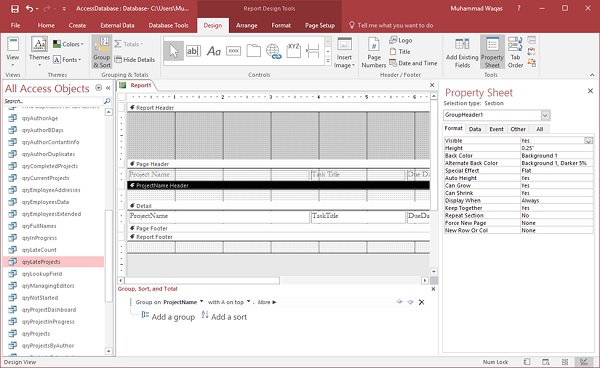
Task: Open the 'with A on top' dropdown
Action: coord(248,301)
